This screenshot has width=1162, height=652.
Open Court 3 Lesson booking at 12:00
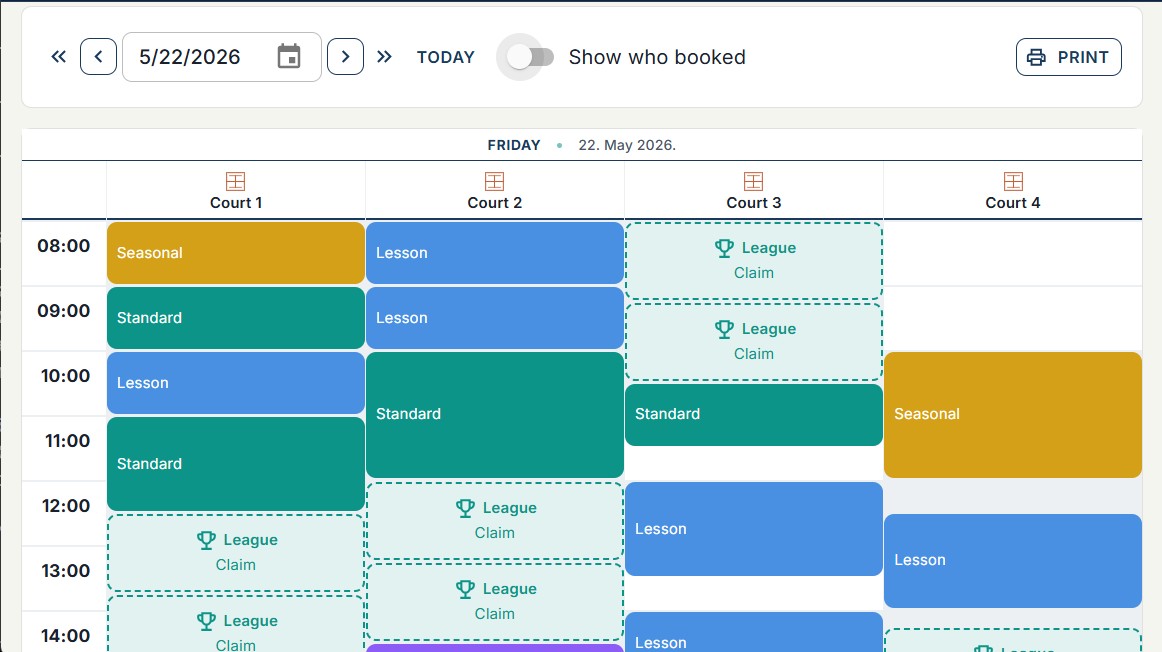pyautogui.click(x=754, y=529)
